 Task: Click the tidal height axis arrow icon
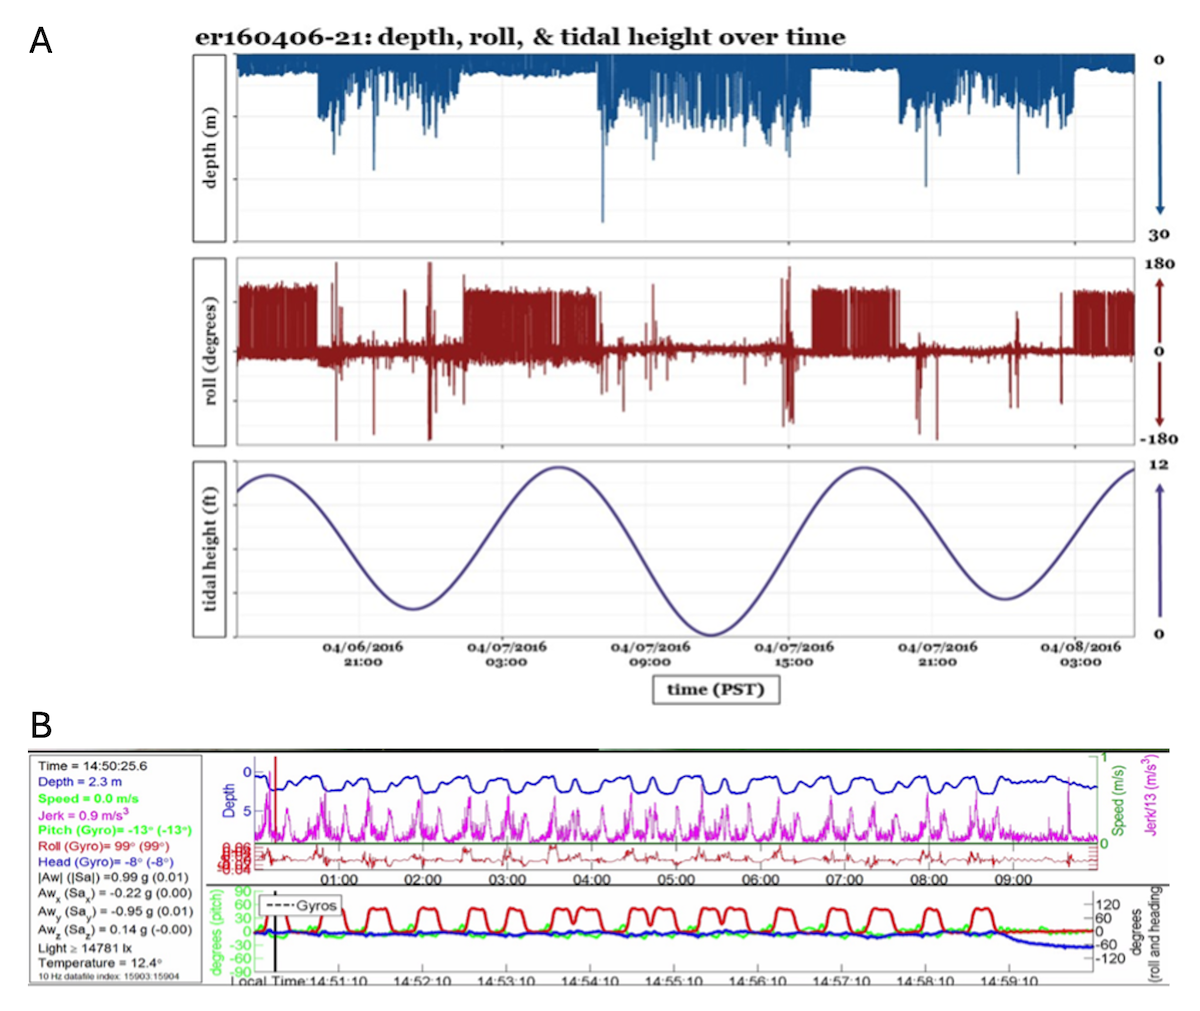coord(1160,550)
